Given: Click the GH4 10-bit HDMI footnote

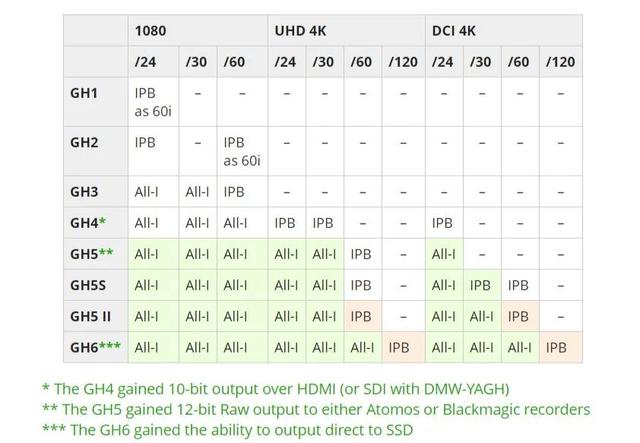Looking at the screenshot, I should pyautogui.click(x=276, y=389).
